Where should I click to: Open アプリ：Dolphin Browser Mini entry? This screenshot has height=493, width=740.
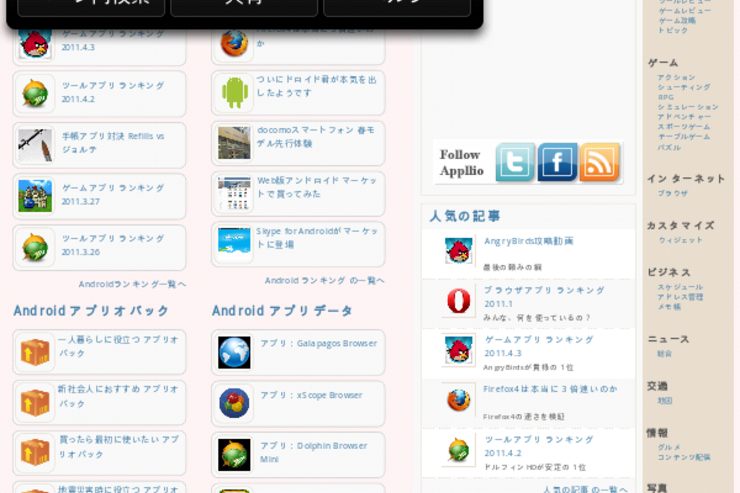coord(313,452)
